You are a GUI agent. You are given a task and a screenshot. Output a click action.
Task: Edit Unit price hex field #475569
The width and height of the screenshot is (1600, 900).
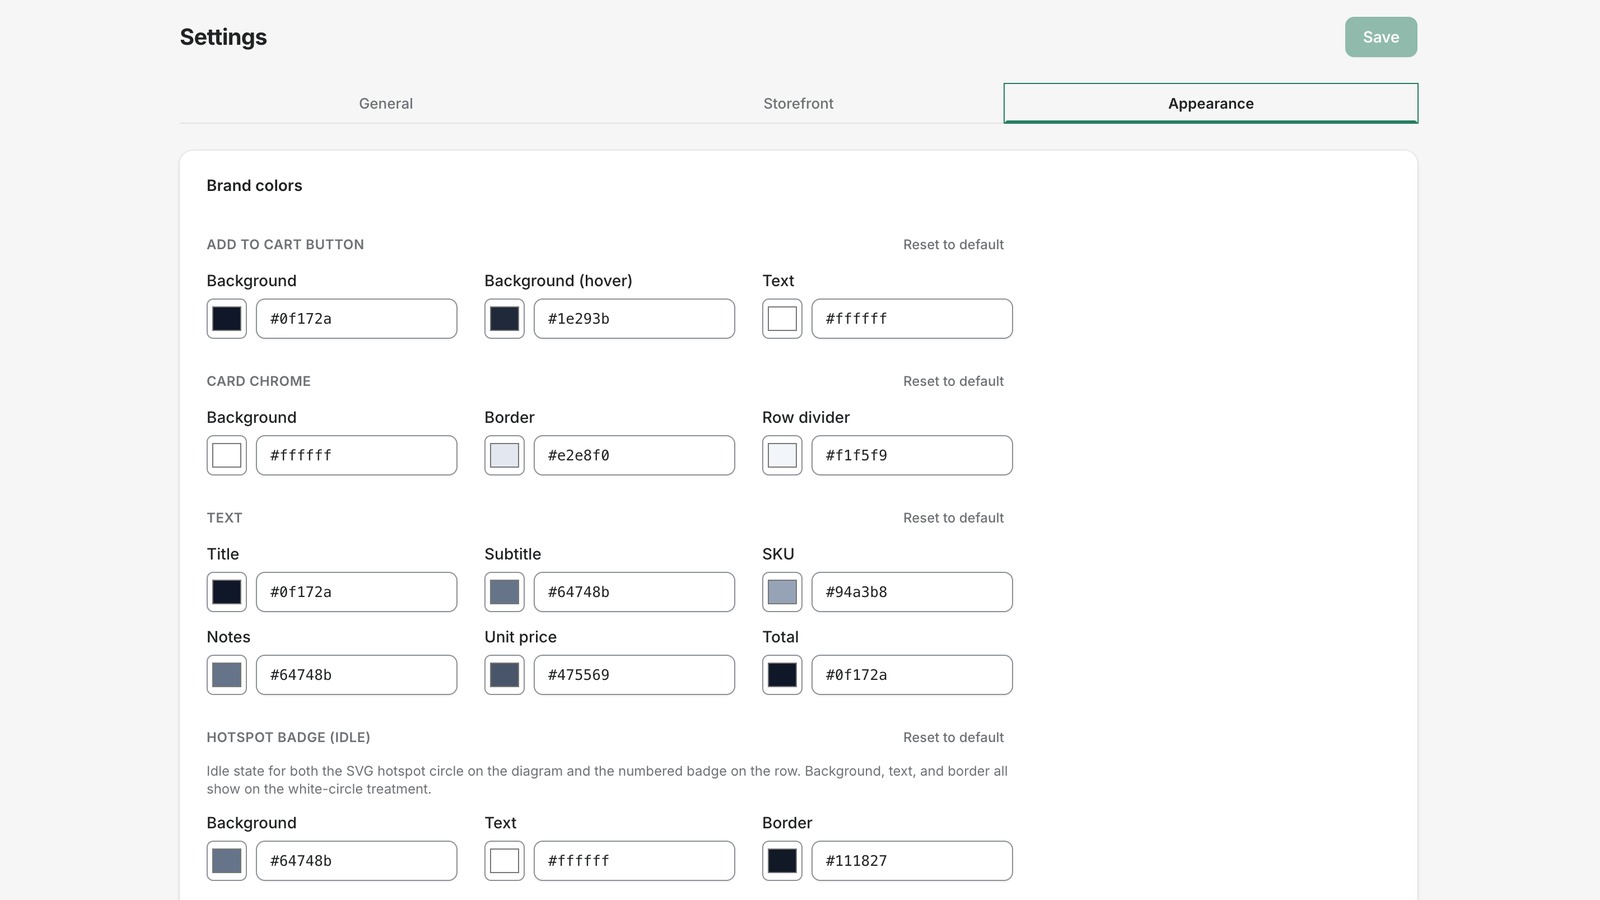point(634,675)
